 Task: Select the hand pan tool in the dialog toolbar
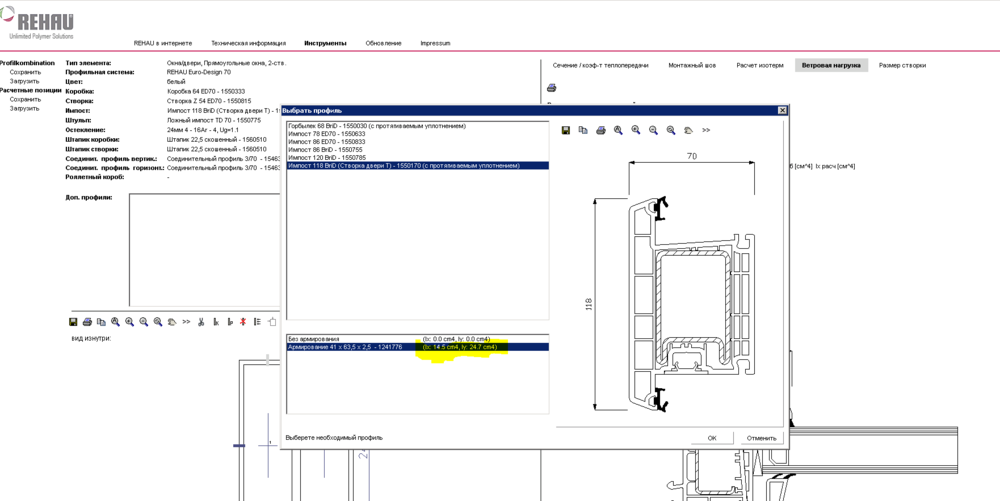[689, 130]
